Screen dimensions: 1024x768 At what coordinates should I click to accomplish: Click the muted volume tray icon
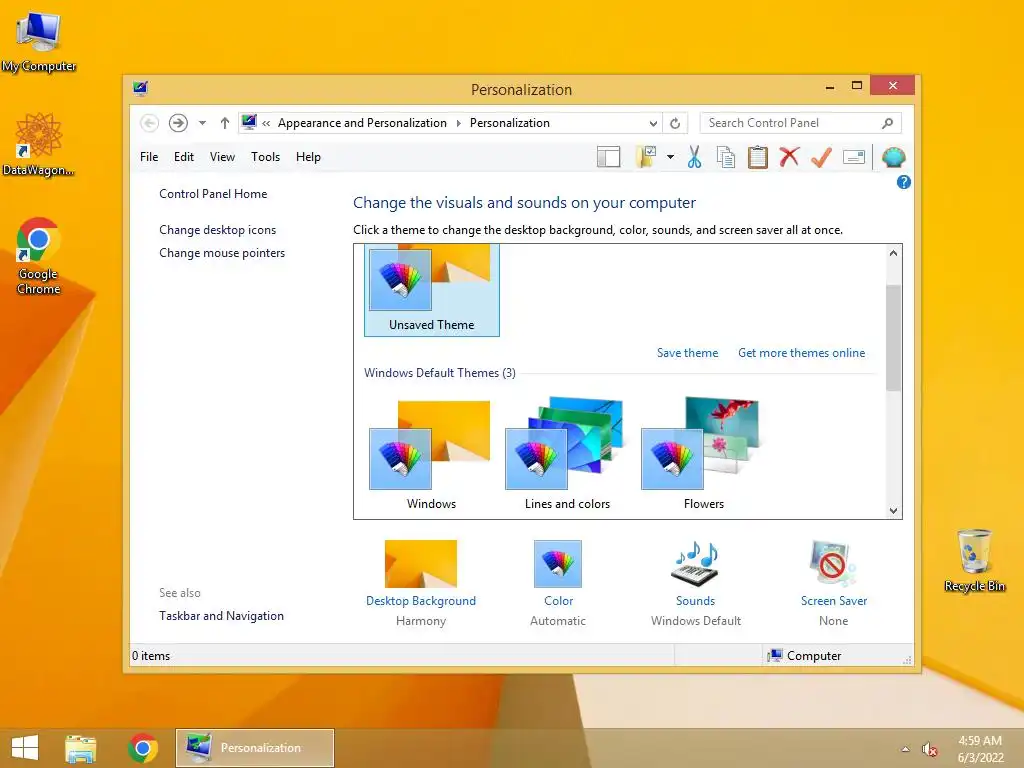929,749
